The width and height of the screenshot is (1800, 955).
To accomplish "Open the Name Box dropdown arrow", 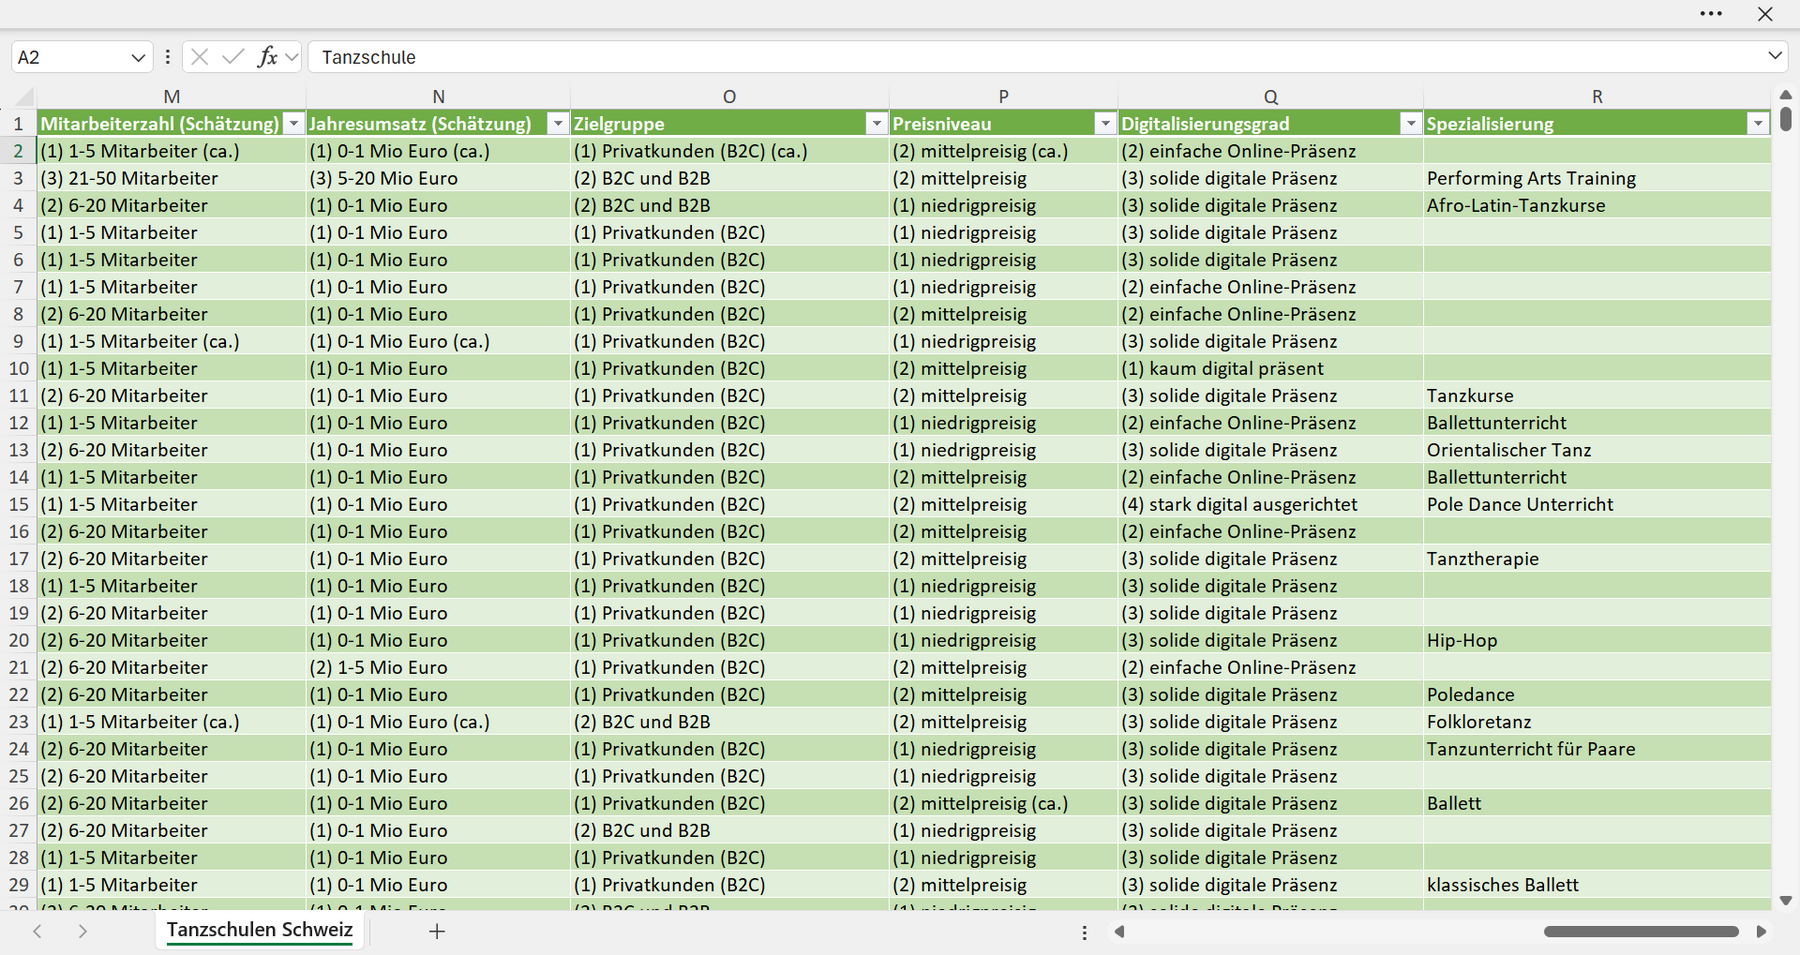I will pyautogui.click(x=137, y=58).
